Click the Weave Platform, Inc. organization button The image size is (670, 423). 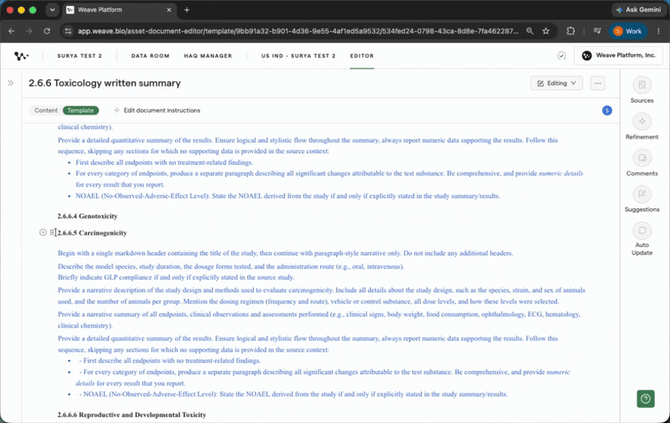[618, 56]
